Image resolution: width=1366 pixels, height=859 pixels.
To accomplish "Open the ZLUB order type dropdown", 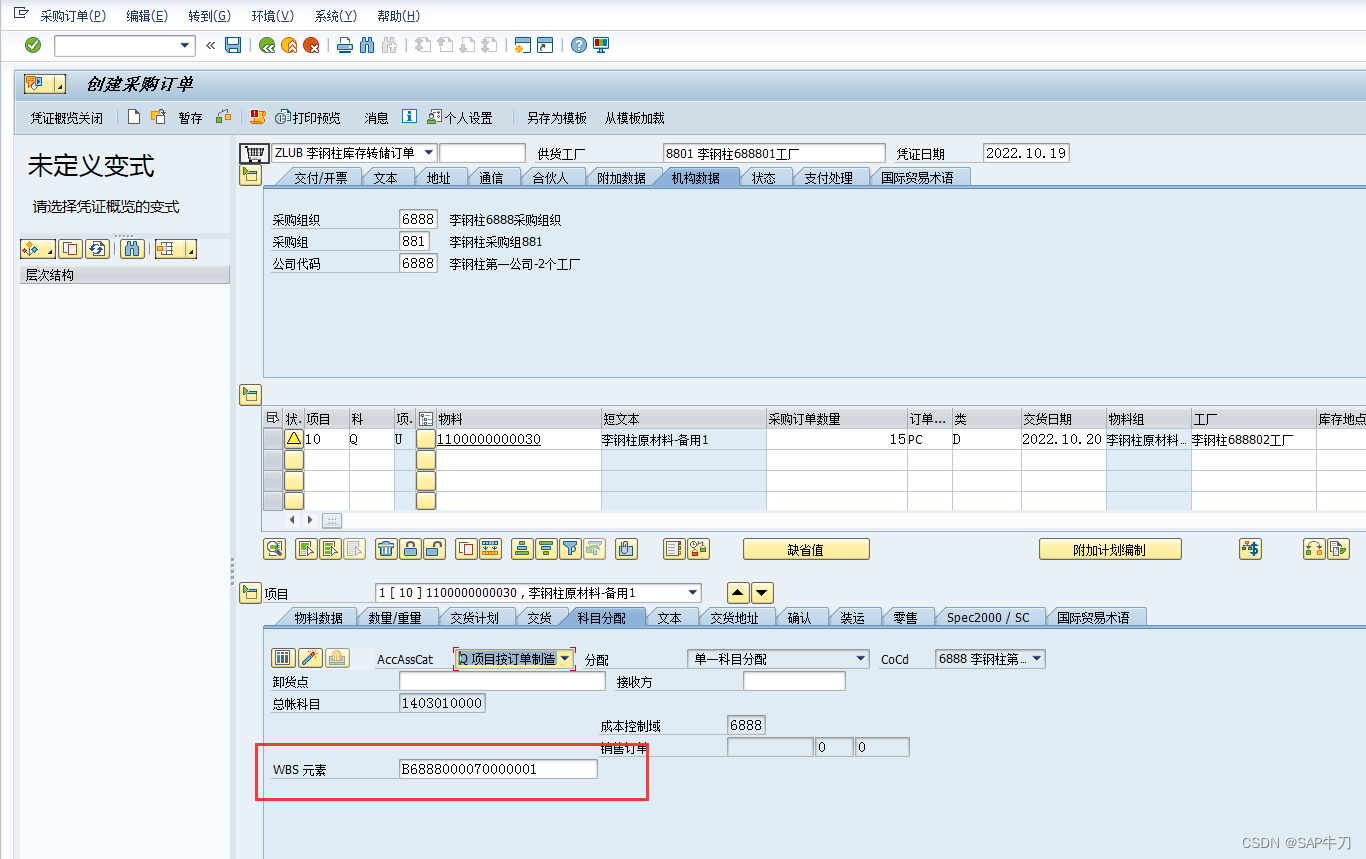I will (x=428, y=152).
